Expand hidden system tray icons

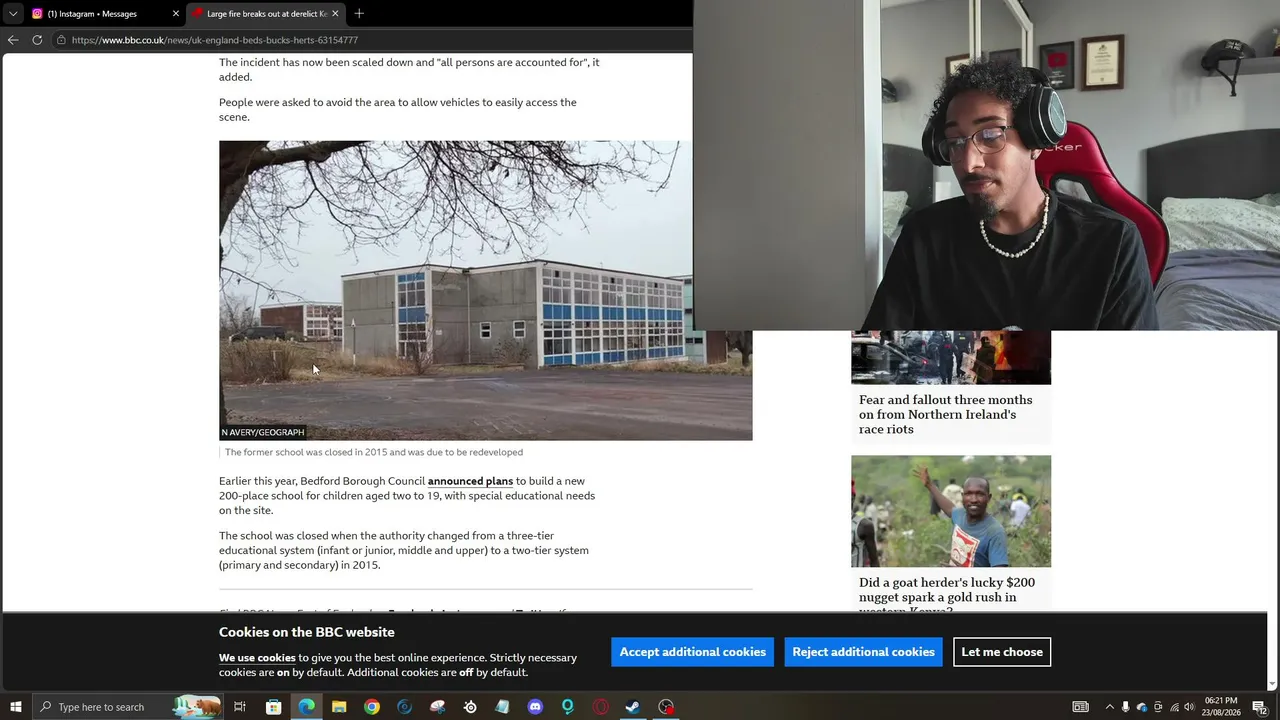pos(1109,707)
